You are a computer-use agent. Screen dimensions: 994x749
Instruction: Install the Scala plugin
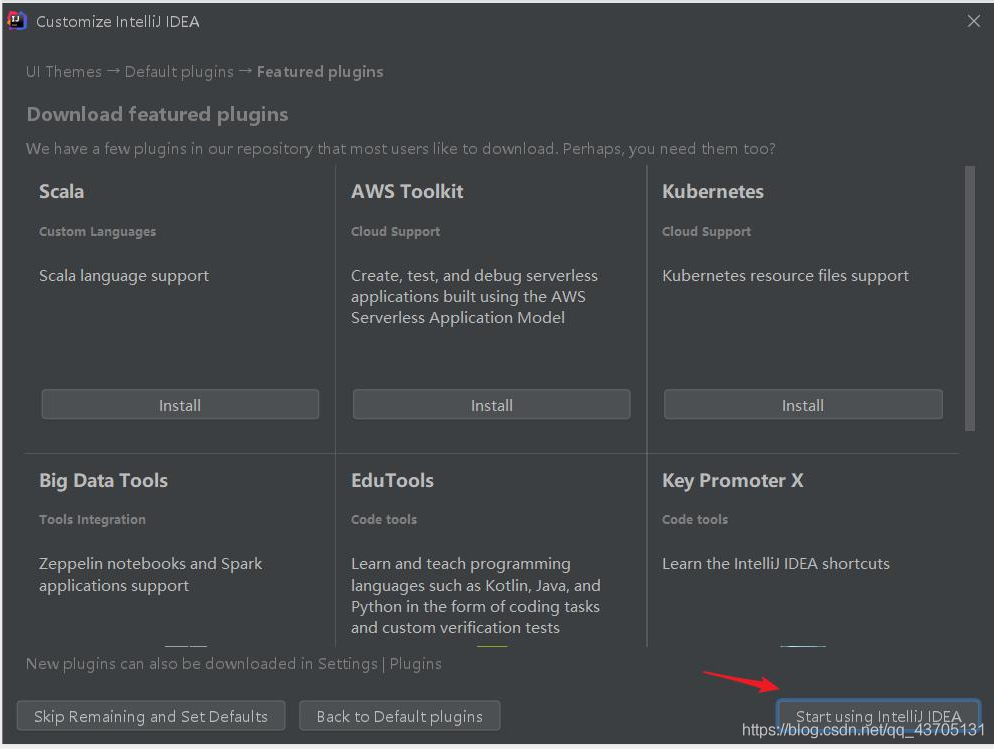tap(180, 405)
